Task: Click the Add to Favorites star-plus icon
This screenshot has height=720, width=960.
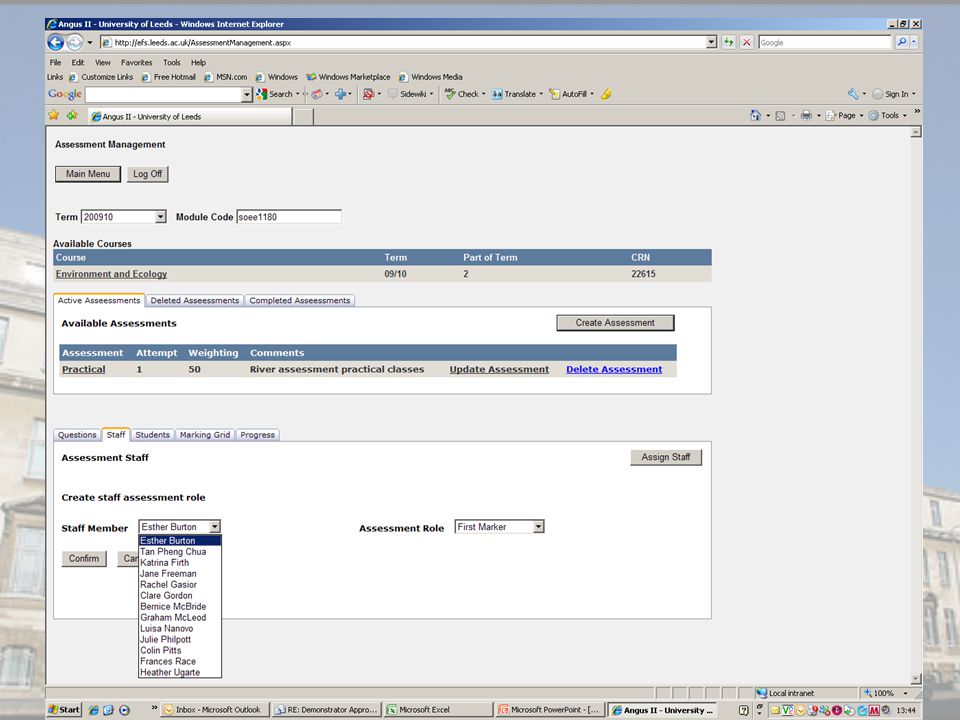Action: tap(72, 115)
